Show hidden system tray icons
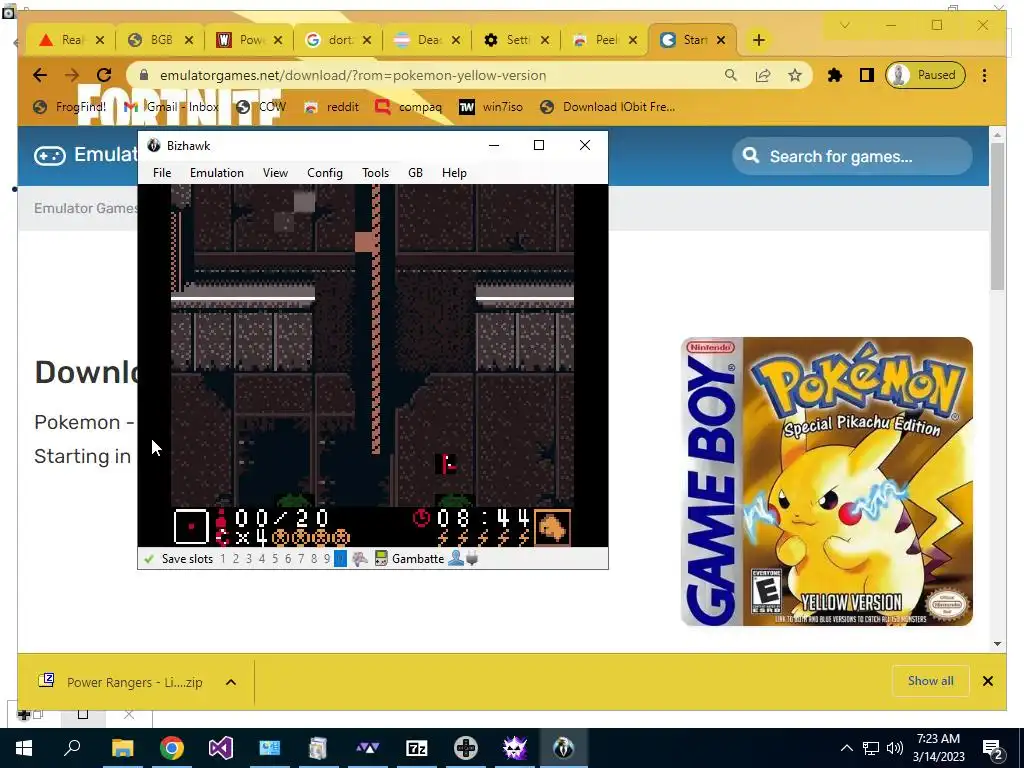This screenshot has width=1024, height=768. 846,748
